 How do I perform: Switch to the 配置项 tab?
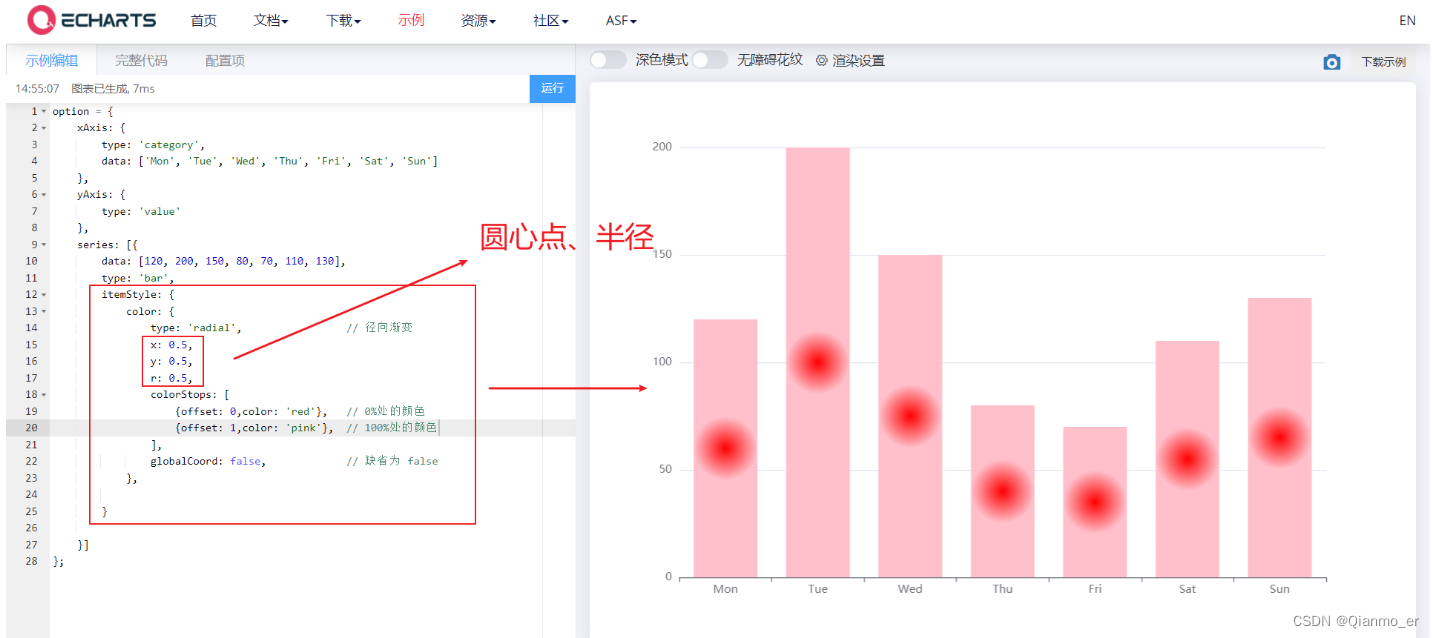pyautogui.click(x=224, y=60)
